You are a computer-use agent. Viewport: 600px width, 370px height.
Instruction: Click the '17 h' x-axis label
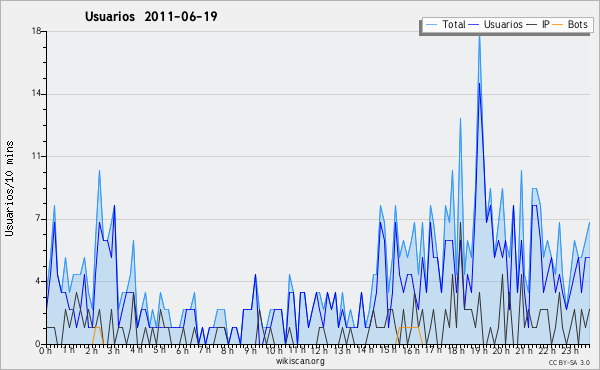[x=434, y=350]
